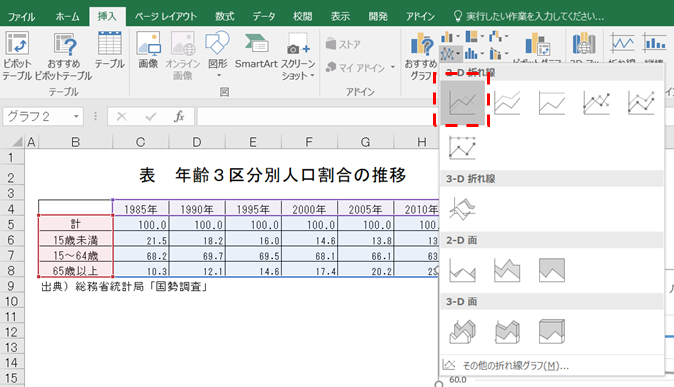Screen dimensions: 674x387
Task: Insert a SmartArt graphic
Action: 256,50
